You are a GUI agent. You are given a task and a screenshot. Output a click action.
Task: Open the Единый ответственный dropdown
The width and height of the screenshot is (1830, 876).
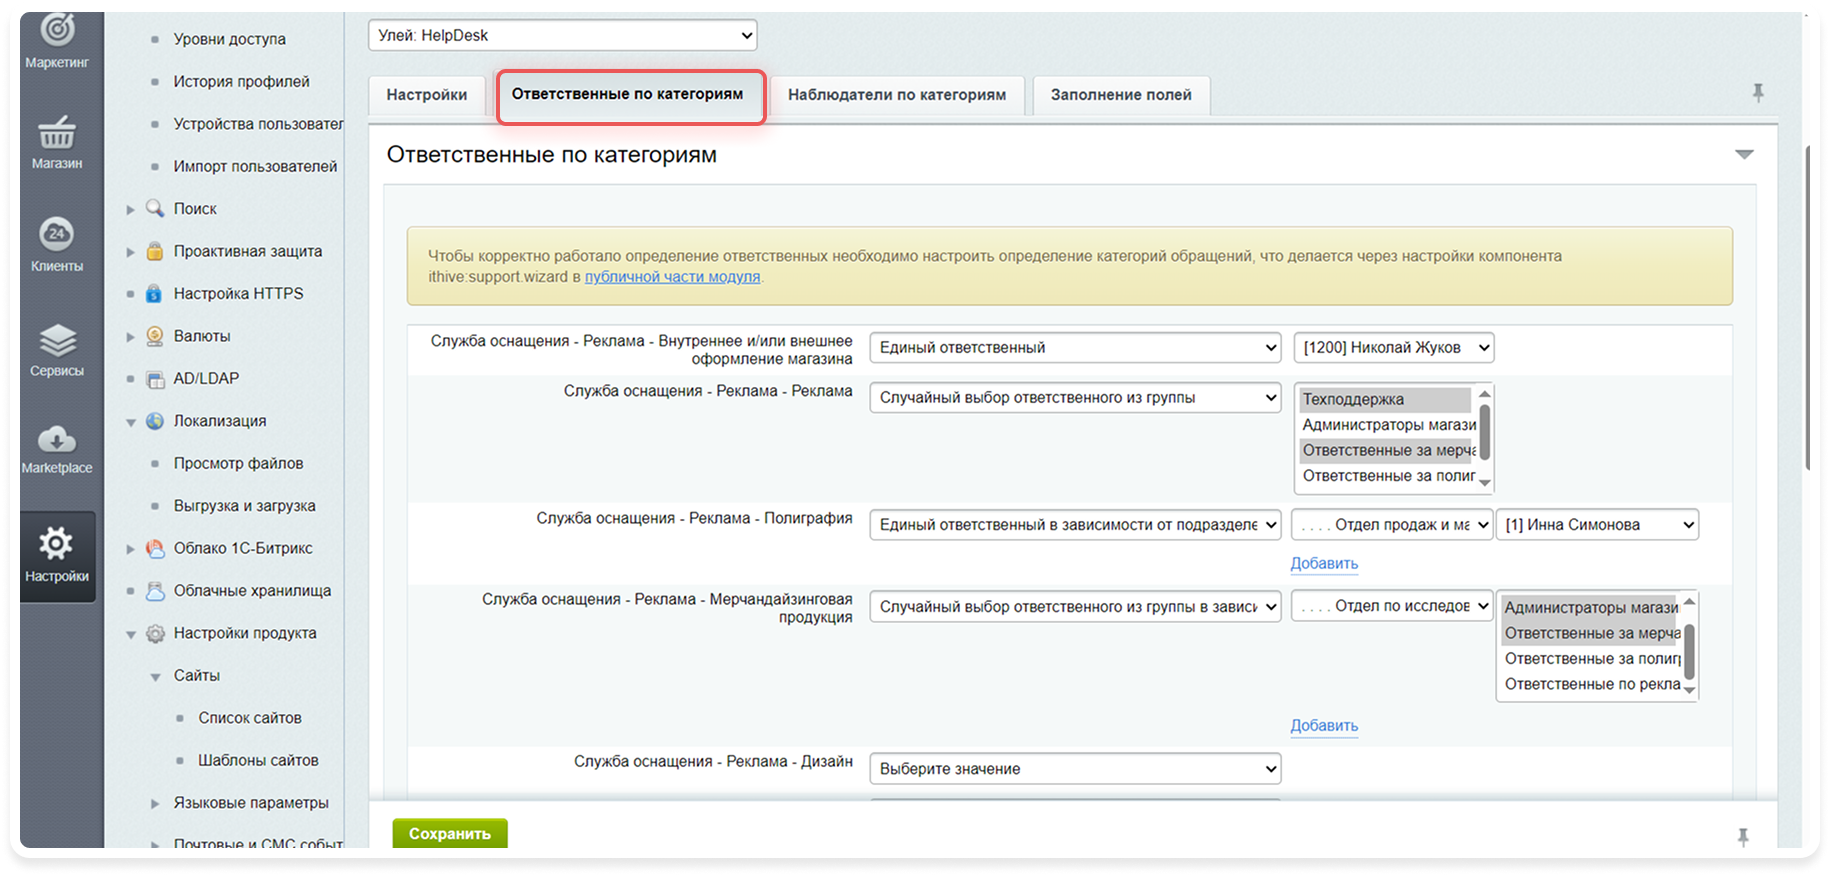click(x=1075, y=348)
